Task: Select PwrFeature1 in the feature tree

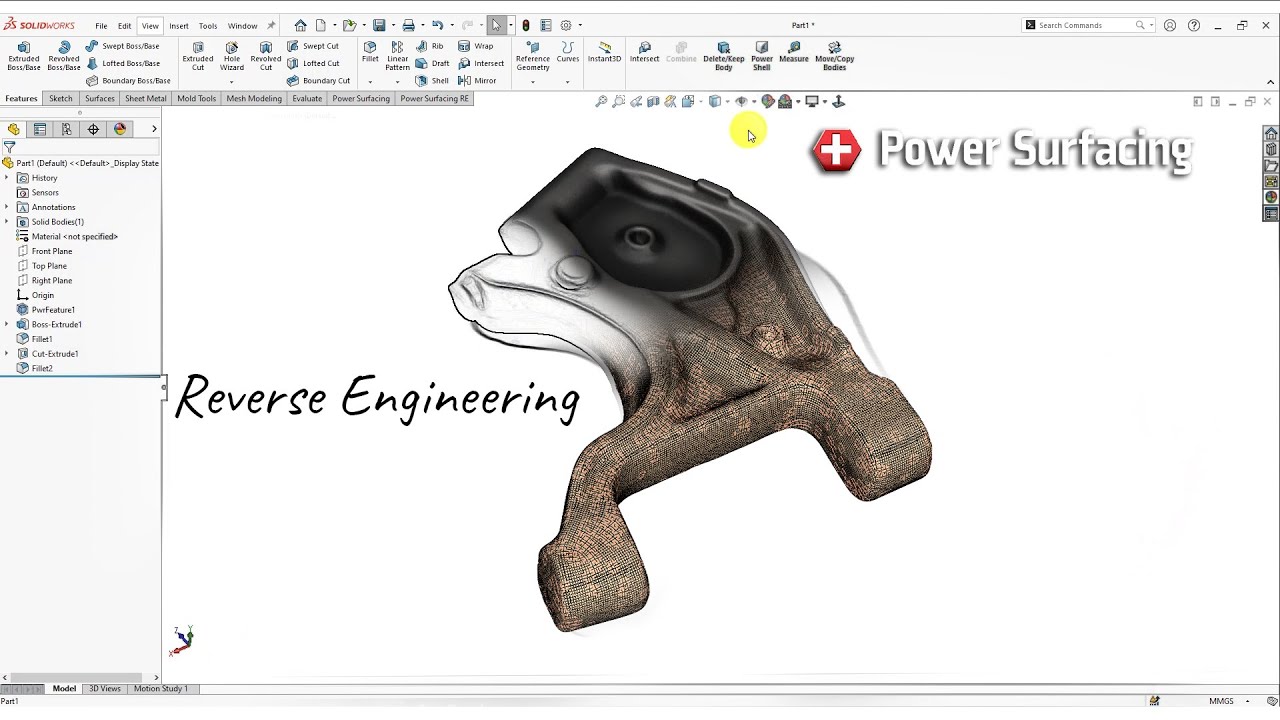Action: [53, 310]
